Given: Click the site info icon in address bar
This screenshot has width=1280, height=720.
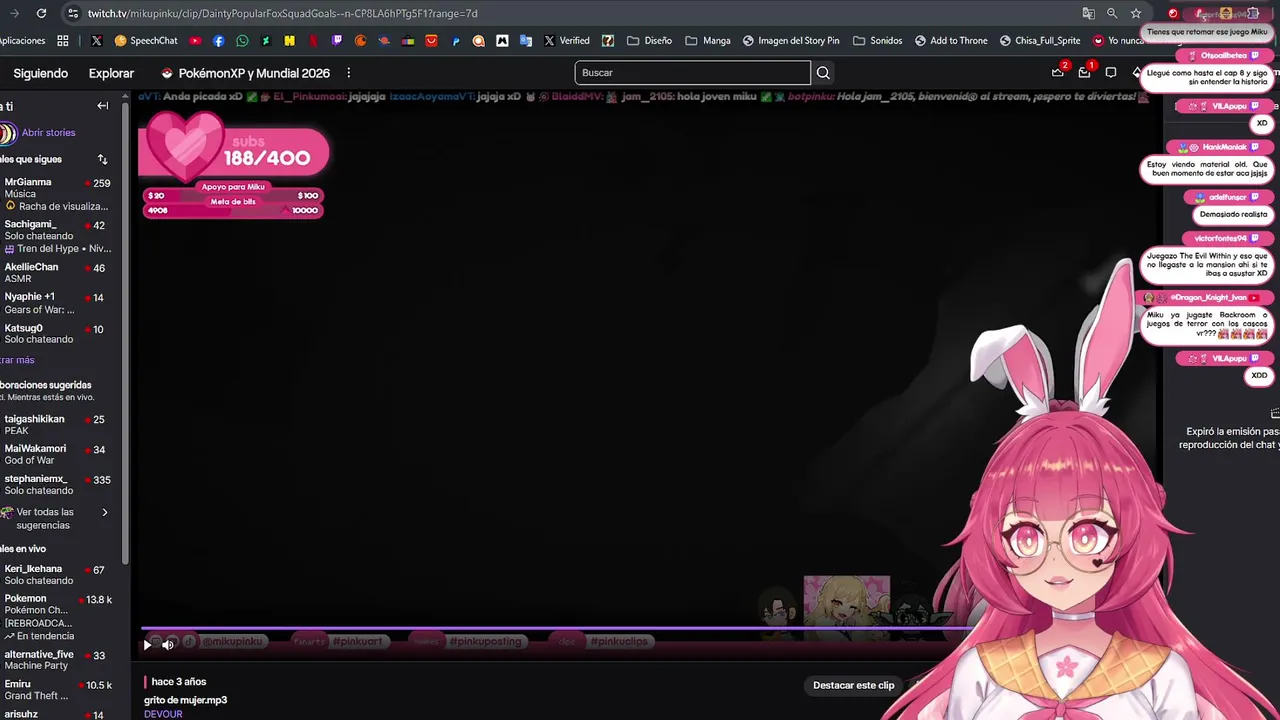Looking at the screenshot, I should point(72,13).
